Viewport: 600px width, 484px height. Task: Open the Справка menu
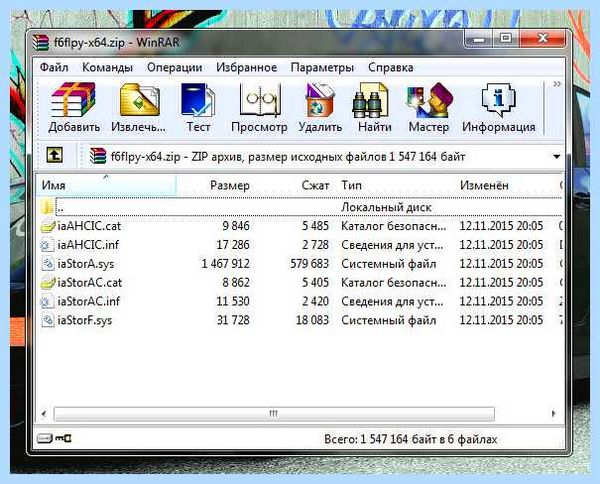pyautogui.click(x=390, y=67)
